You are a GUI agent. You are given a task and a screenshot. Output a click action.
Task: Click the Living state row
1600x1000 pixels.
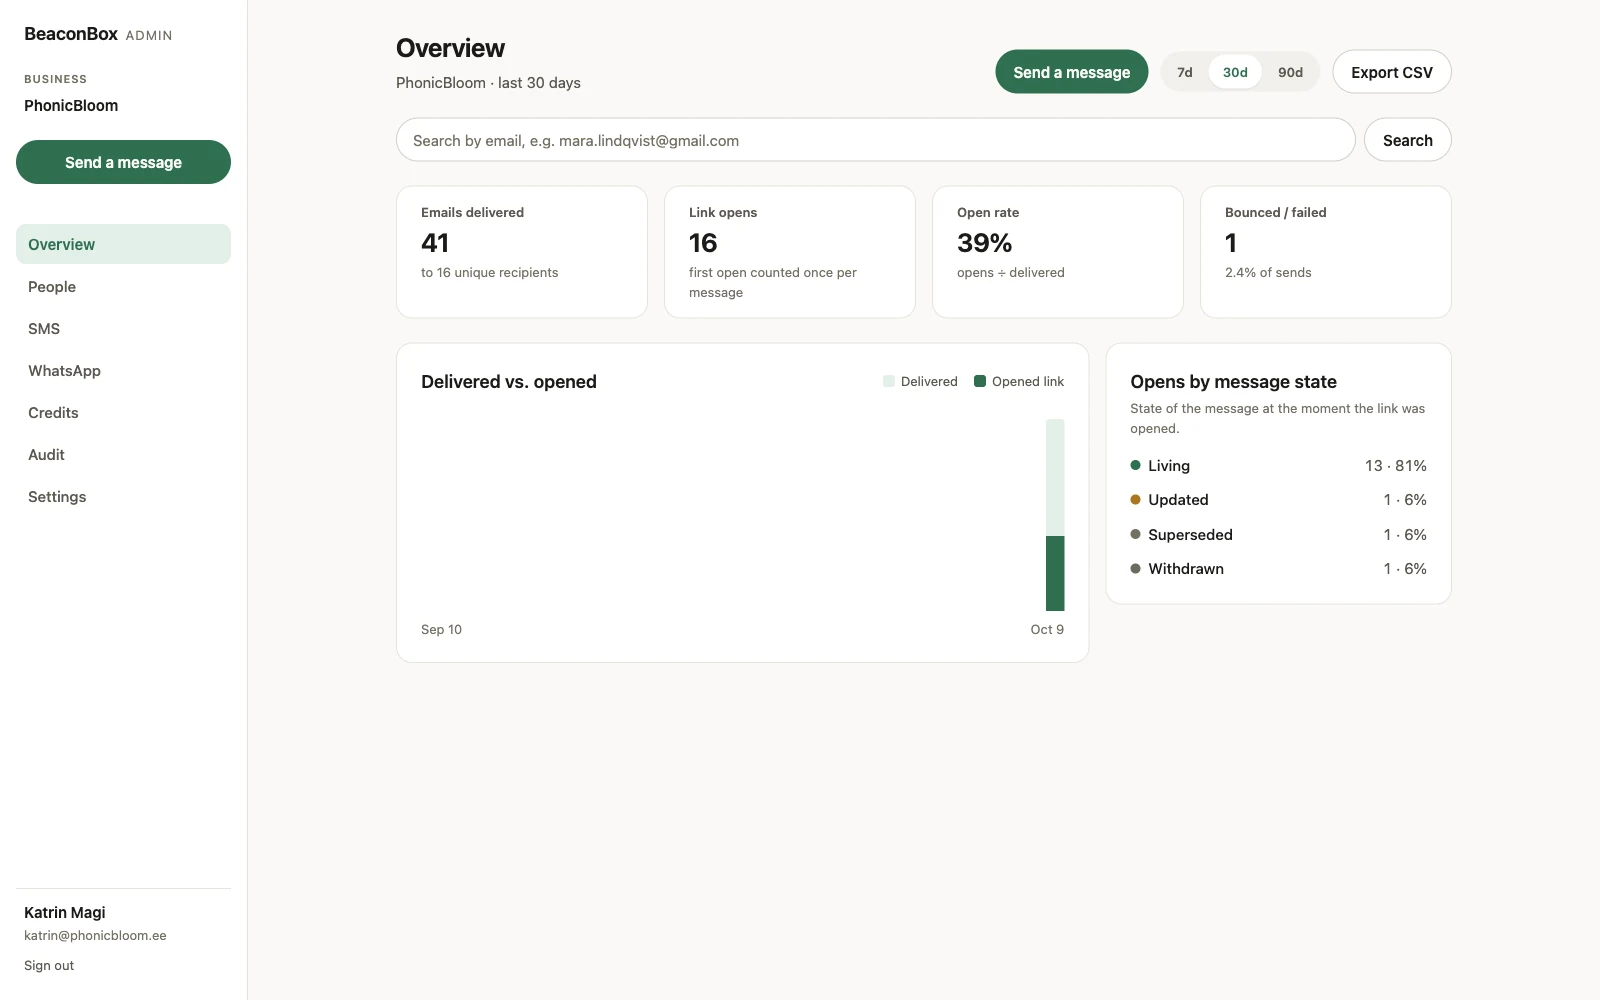[x=1278, y=466]
